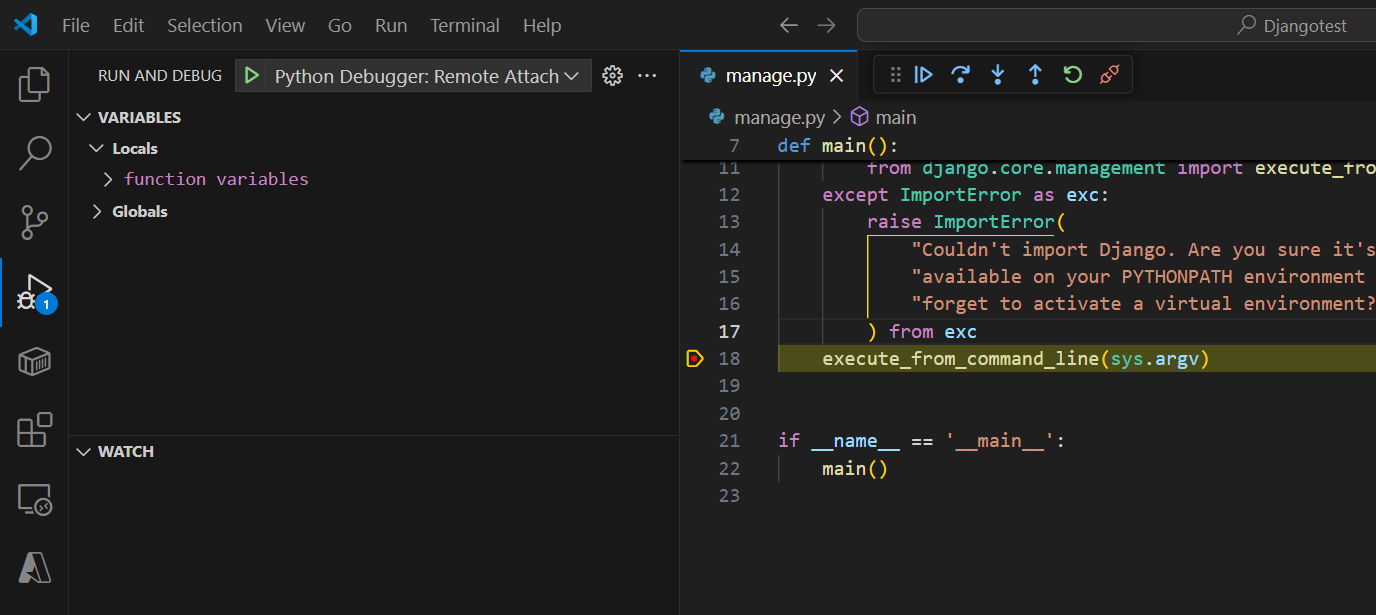Open the Run menu
This screenshot has width=1376, height=615.
coord(390,25)
